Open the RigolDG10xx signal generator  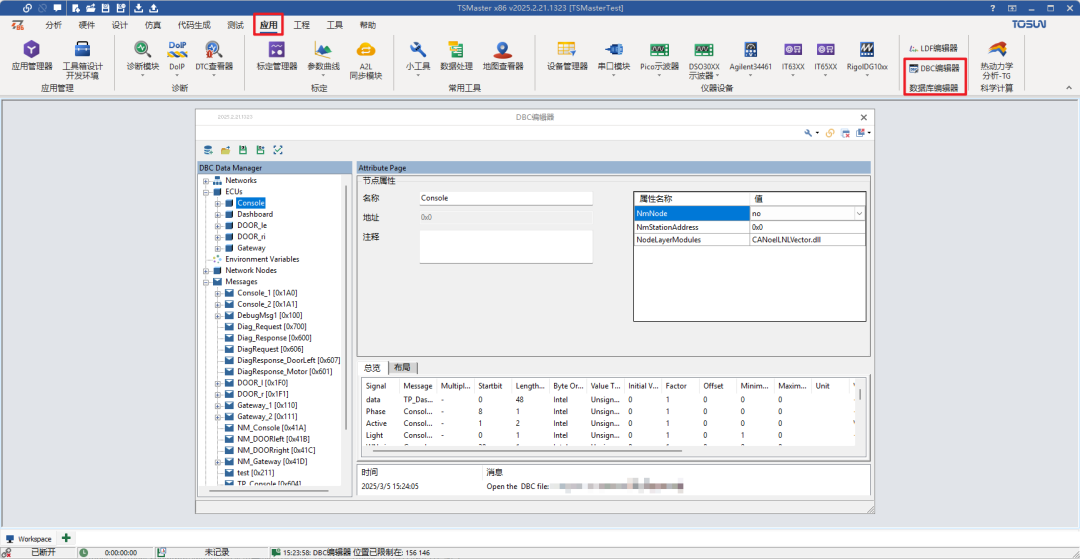pyautogui.click(x=866, y=55)
